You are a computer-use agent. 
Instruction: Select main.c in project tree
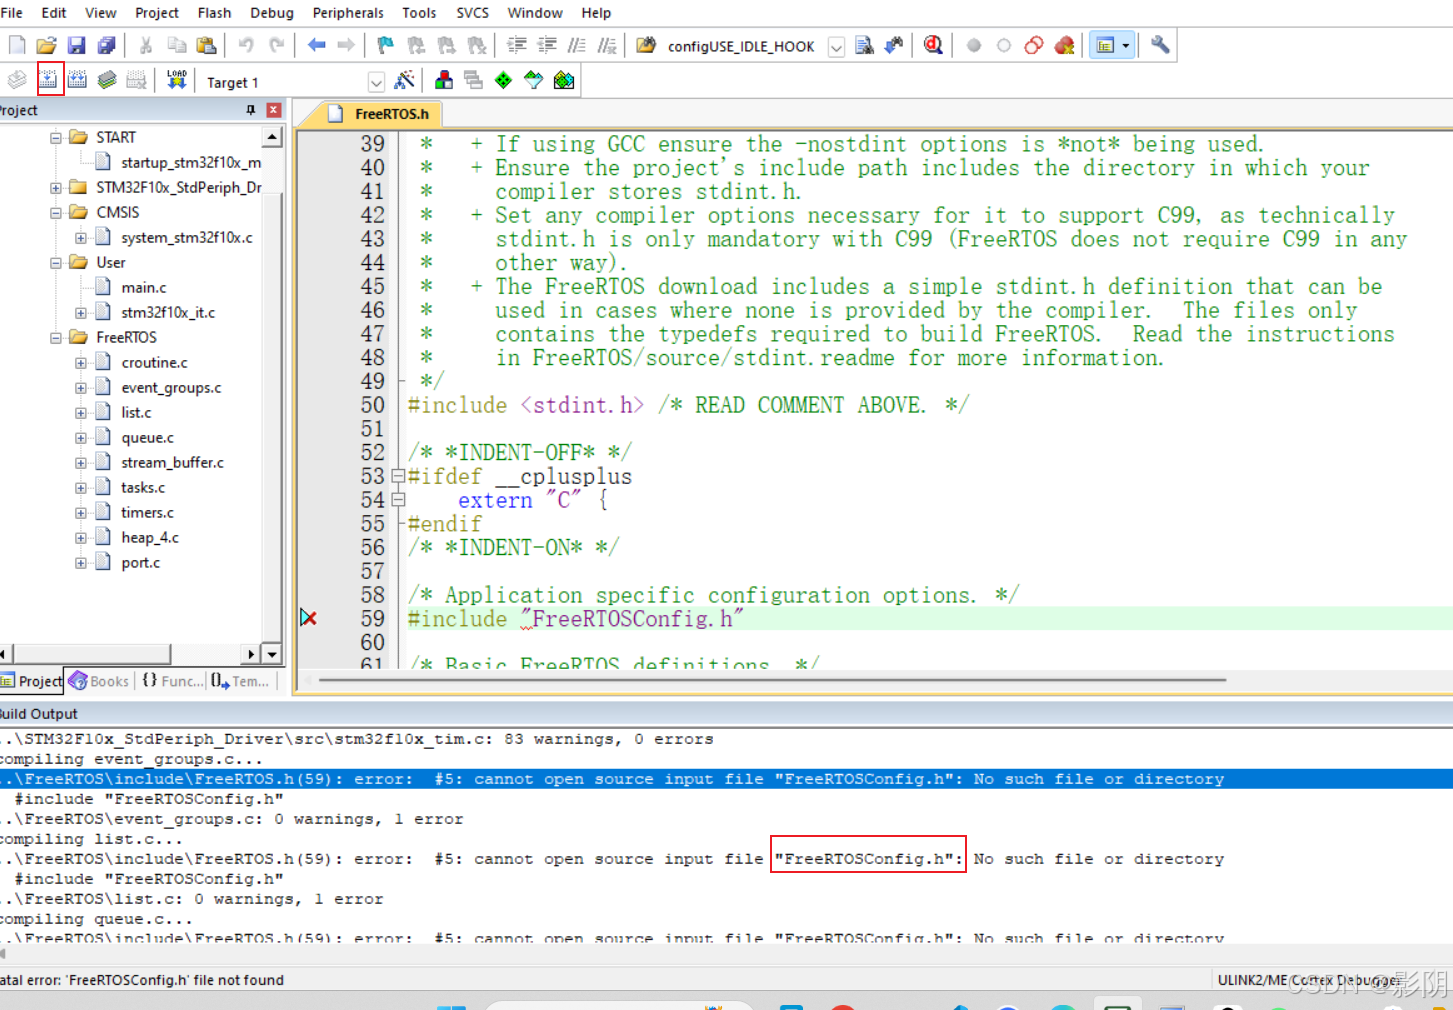pyautogui.click(x=144, y=288)
